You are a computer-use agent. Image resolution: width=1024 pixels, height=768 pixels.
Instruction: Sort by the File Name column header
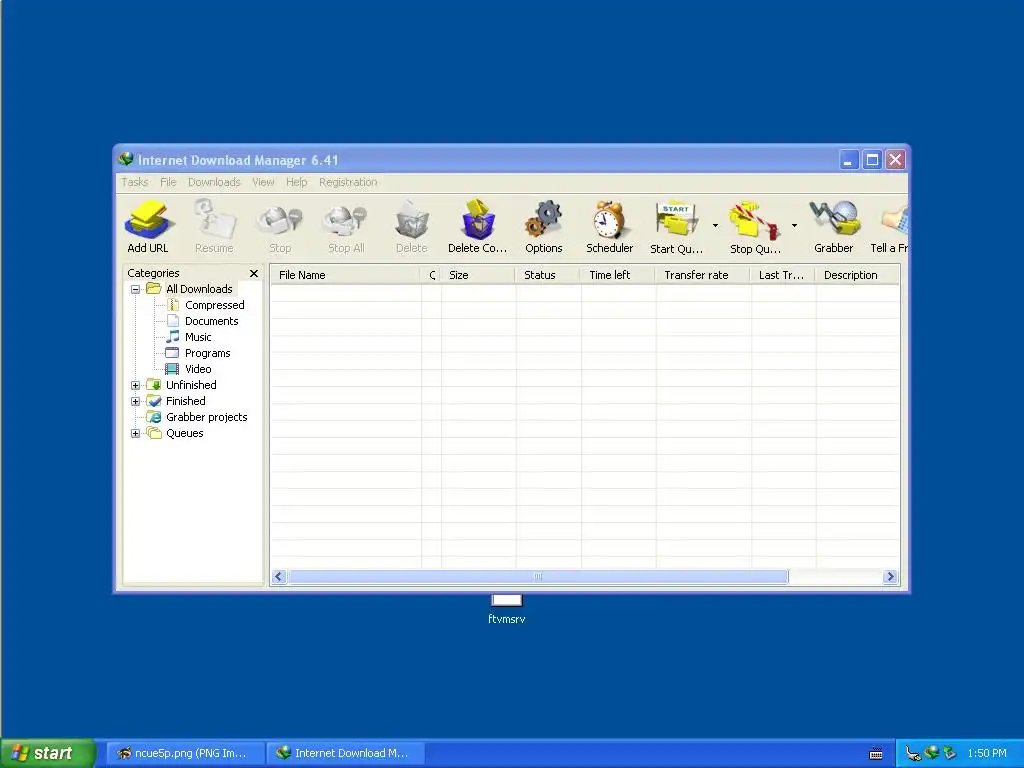pos(345,275)
